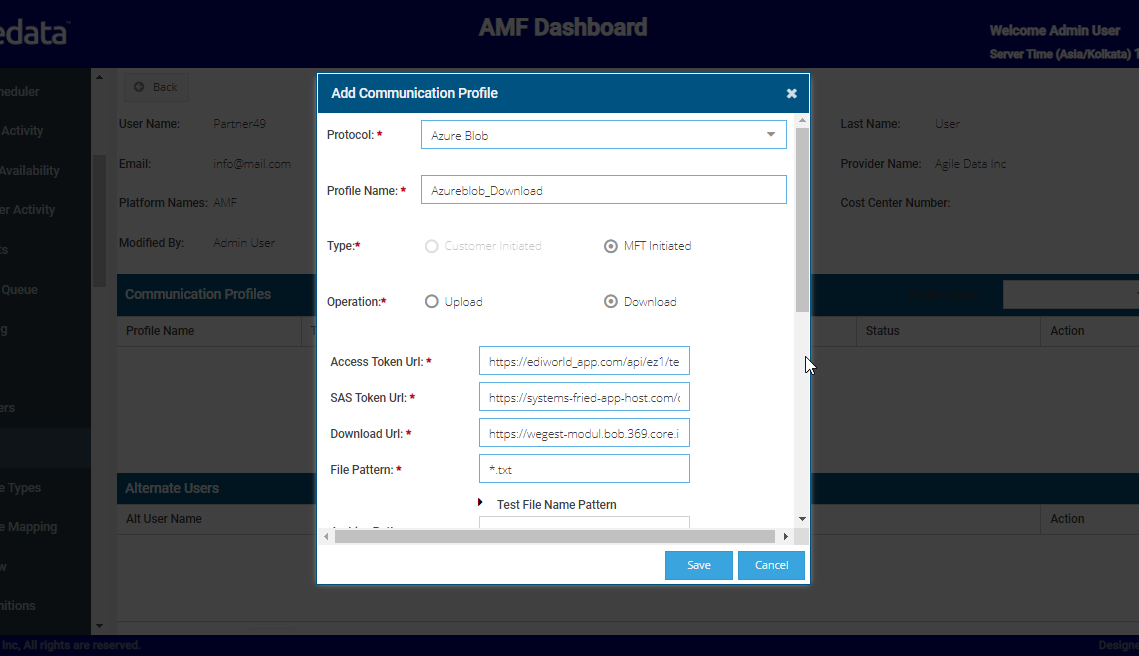
Task: Click the Profile Name input field
Action: [x=603, y=190]
